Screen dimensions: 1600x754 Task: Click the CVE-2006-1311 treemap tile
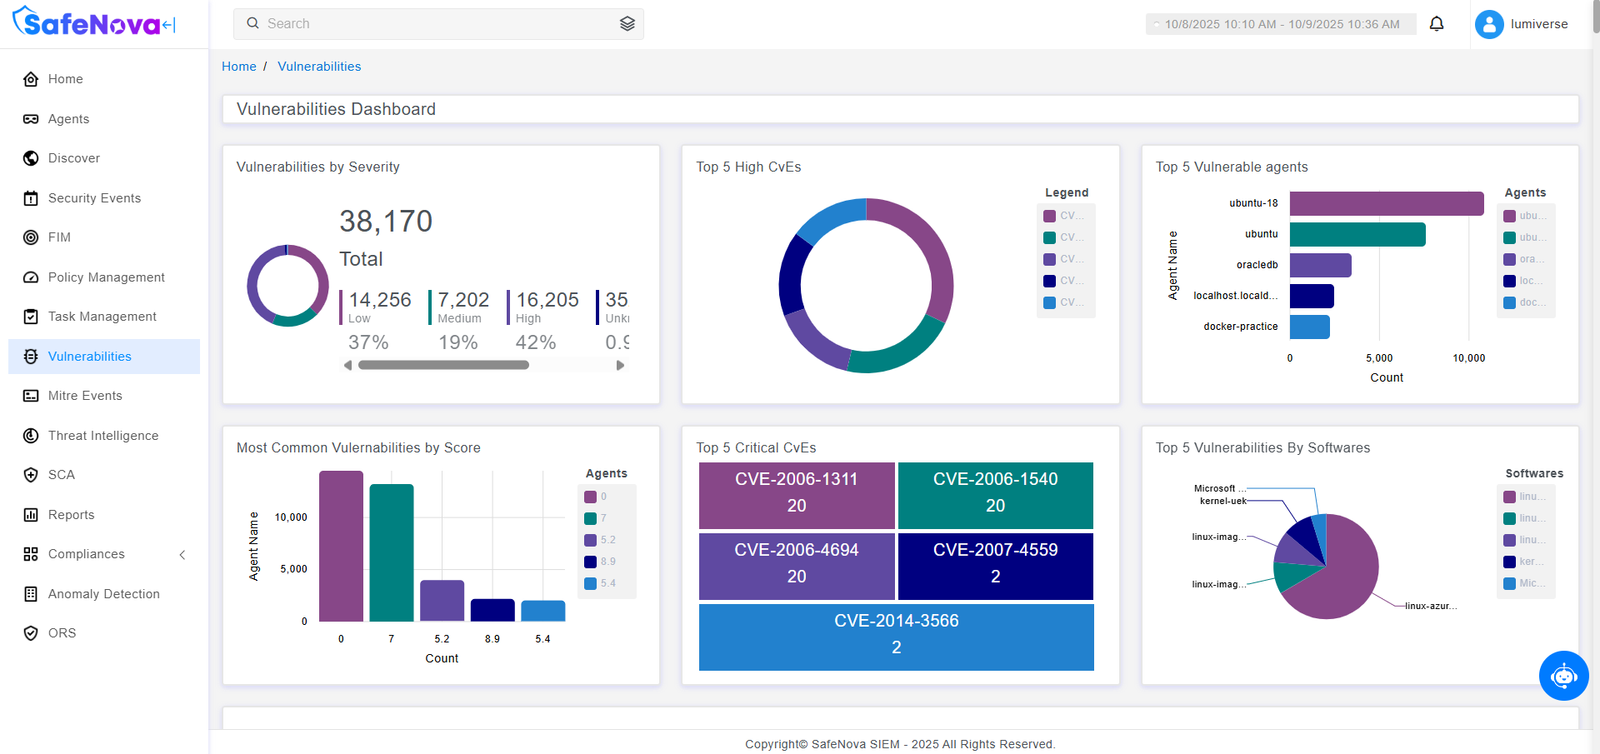796,494
